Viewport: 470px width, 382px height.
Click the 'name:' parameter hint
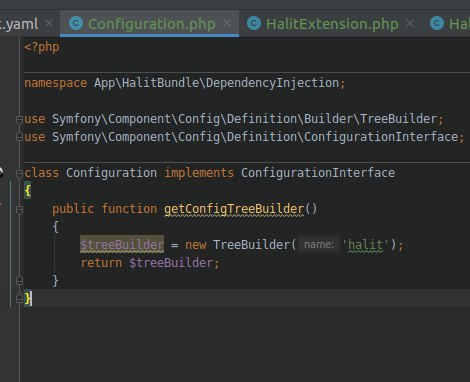pos(319,245)
